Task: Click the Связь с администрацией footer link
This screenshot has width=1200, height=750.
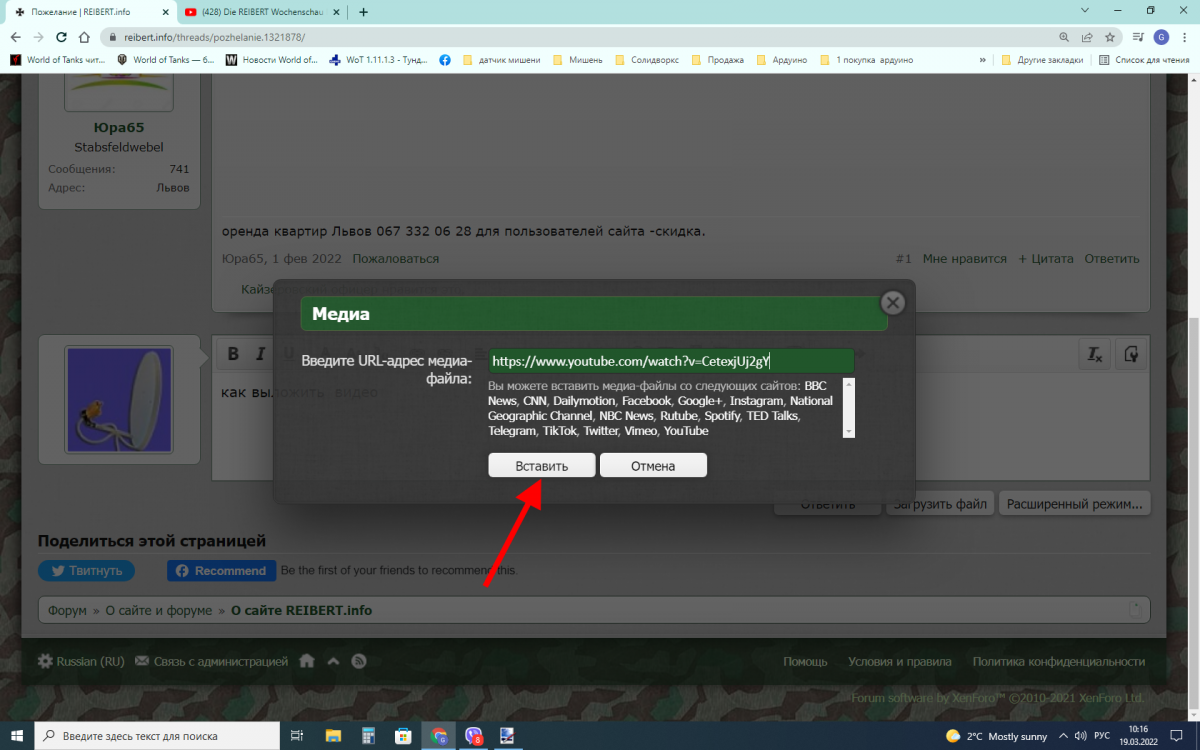Action: pos(211,661)
